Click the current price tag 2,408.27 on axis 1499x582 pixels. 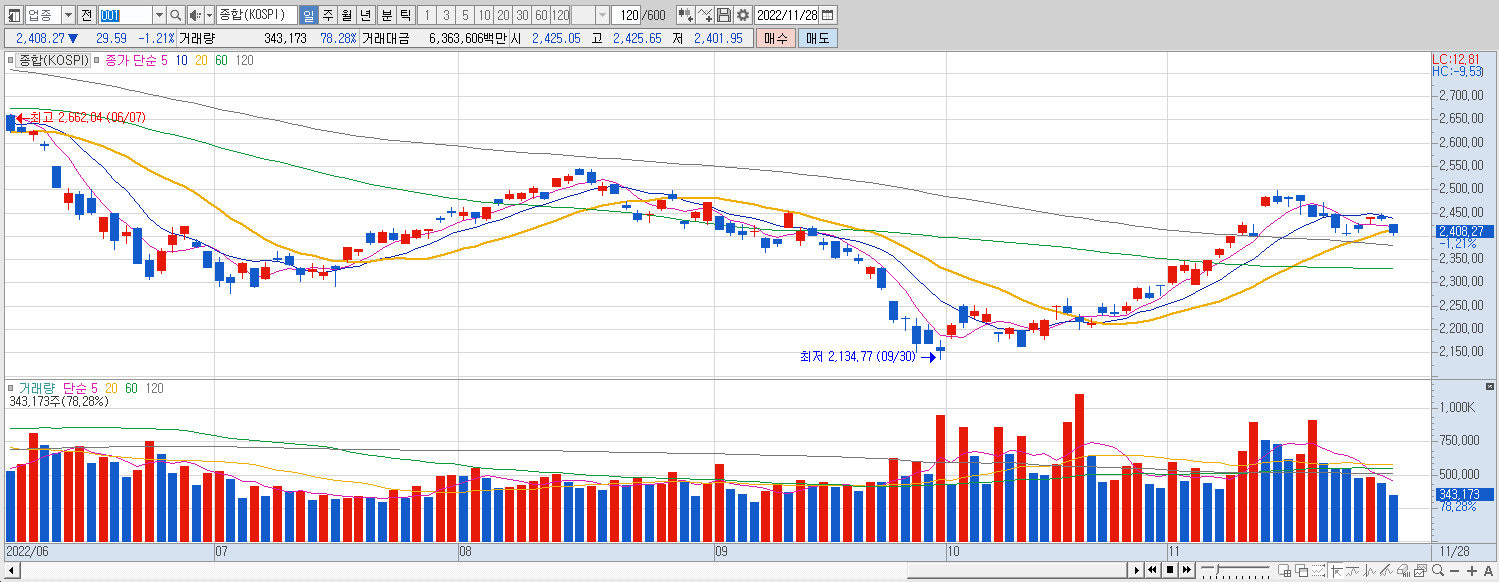click(x=1465, y=231)
